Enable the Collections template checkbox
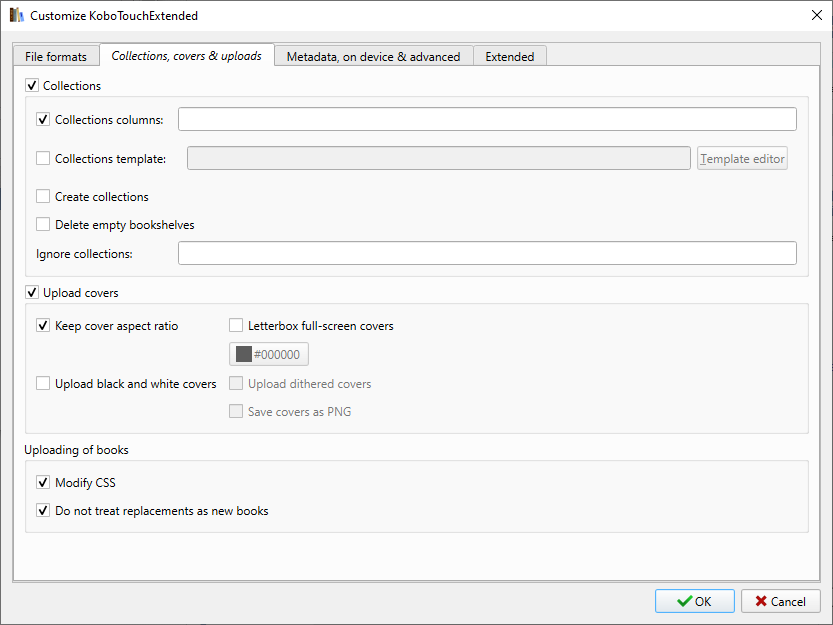 point(43,158)
